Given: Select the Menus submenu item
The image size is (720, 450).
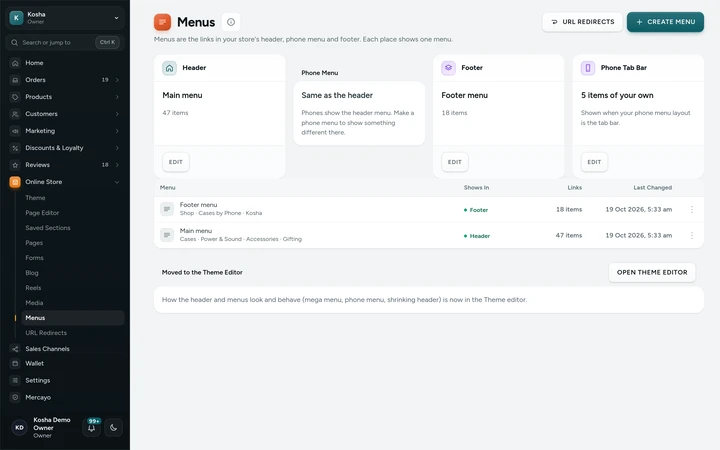Looking at the screenshot, I should [x=73, y=318].
